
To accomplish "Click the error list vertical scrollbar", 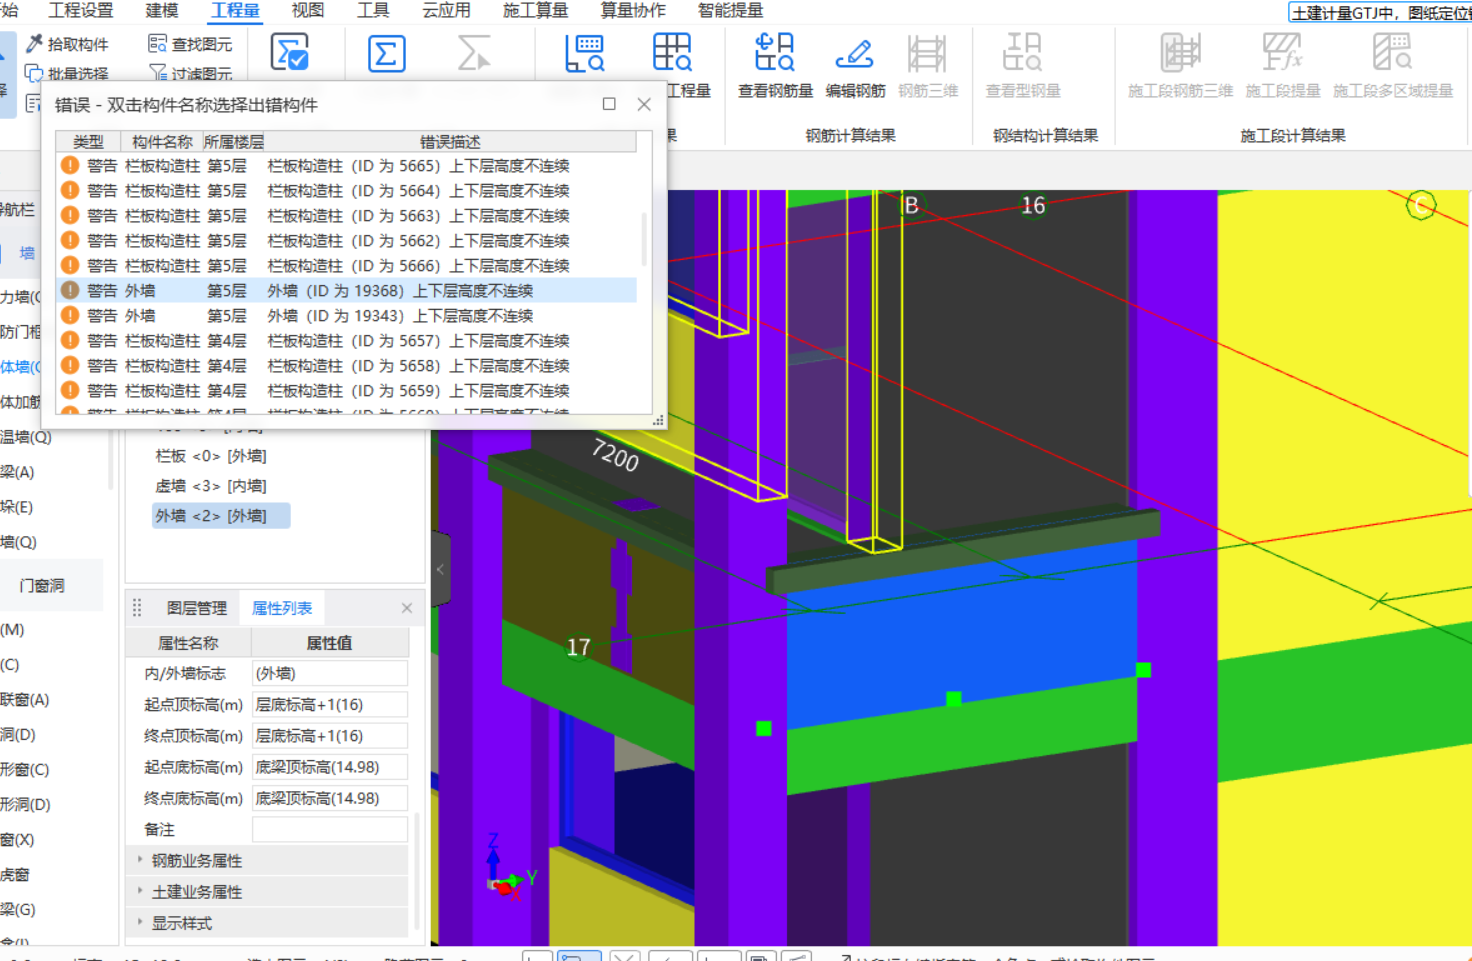I will [644, 240].
